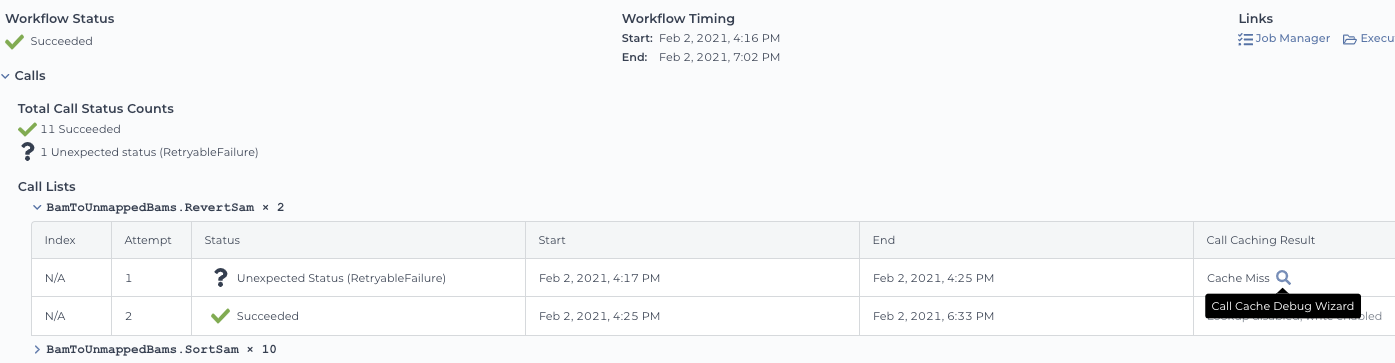Click the Start column header
The image size is (1395, 363).
click(x=552, y=240)
